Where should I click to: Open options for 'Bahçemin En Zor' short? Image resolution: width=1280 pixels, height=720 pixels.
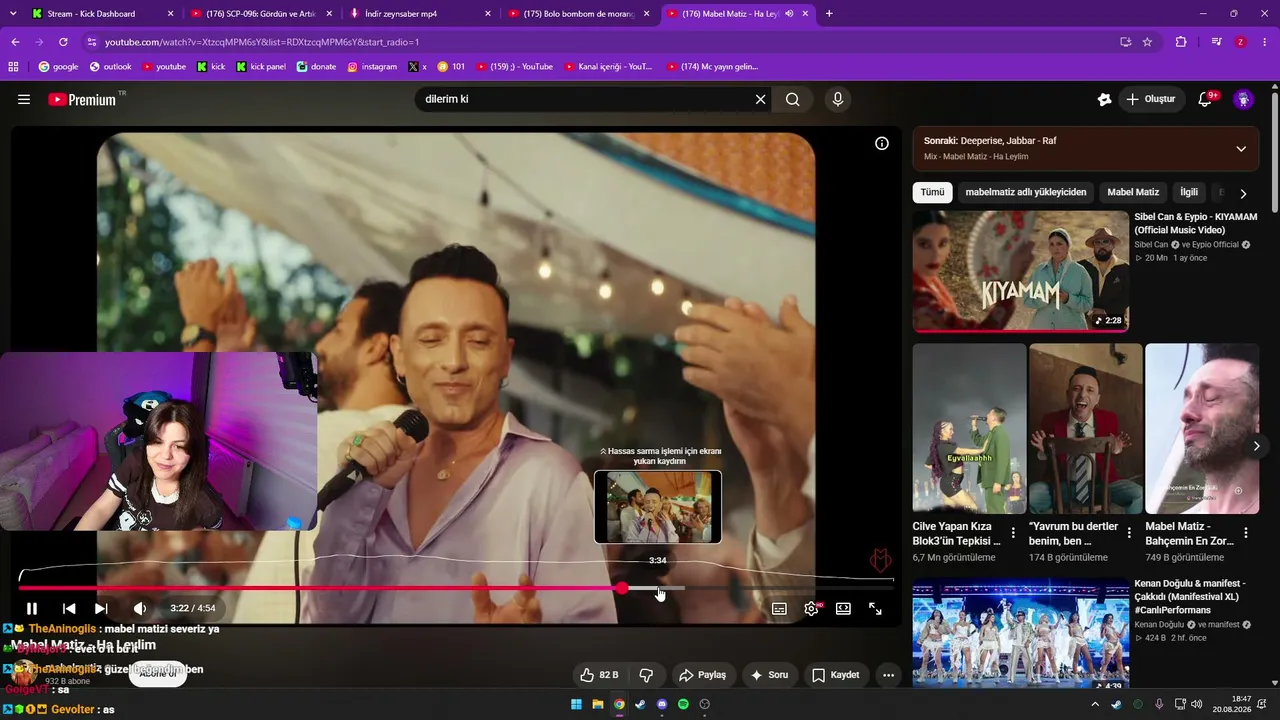[1246, 533]
